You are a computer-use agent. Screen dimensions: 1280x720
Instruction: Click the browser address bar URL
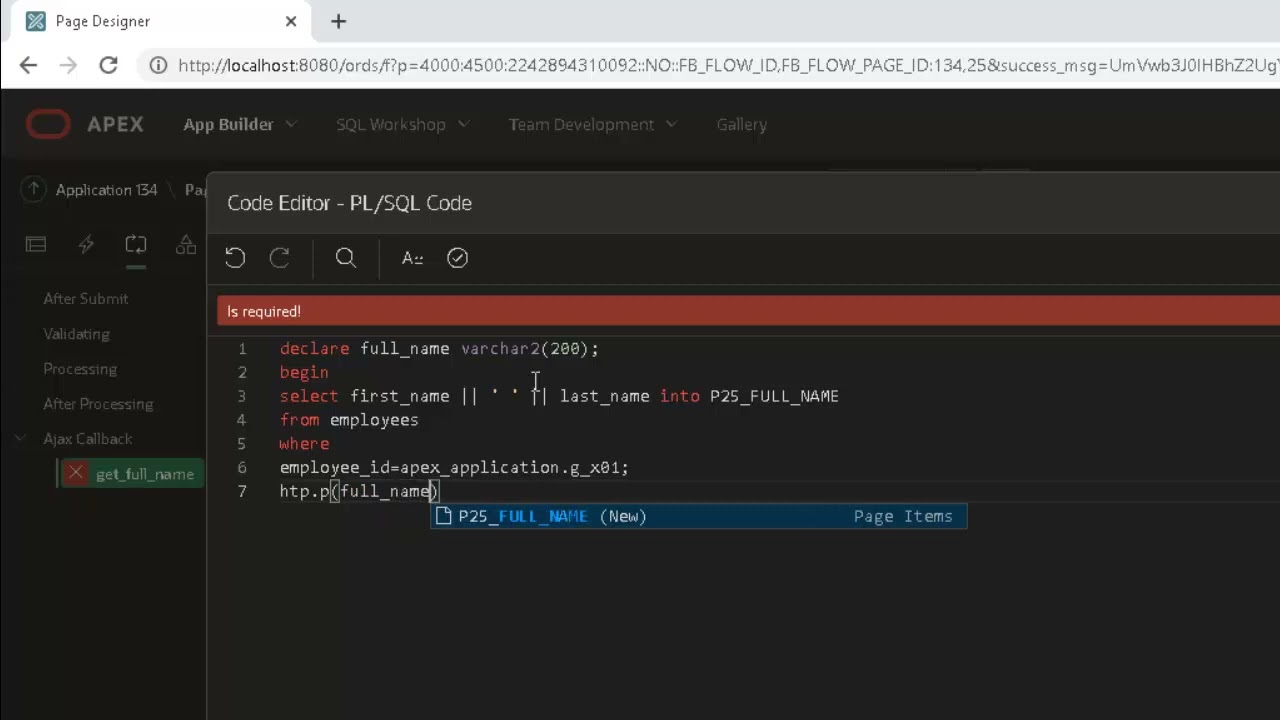tap(728, 65)
